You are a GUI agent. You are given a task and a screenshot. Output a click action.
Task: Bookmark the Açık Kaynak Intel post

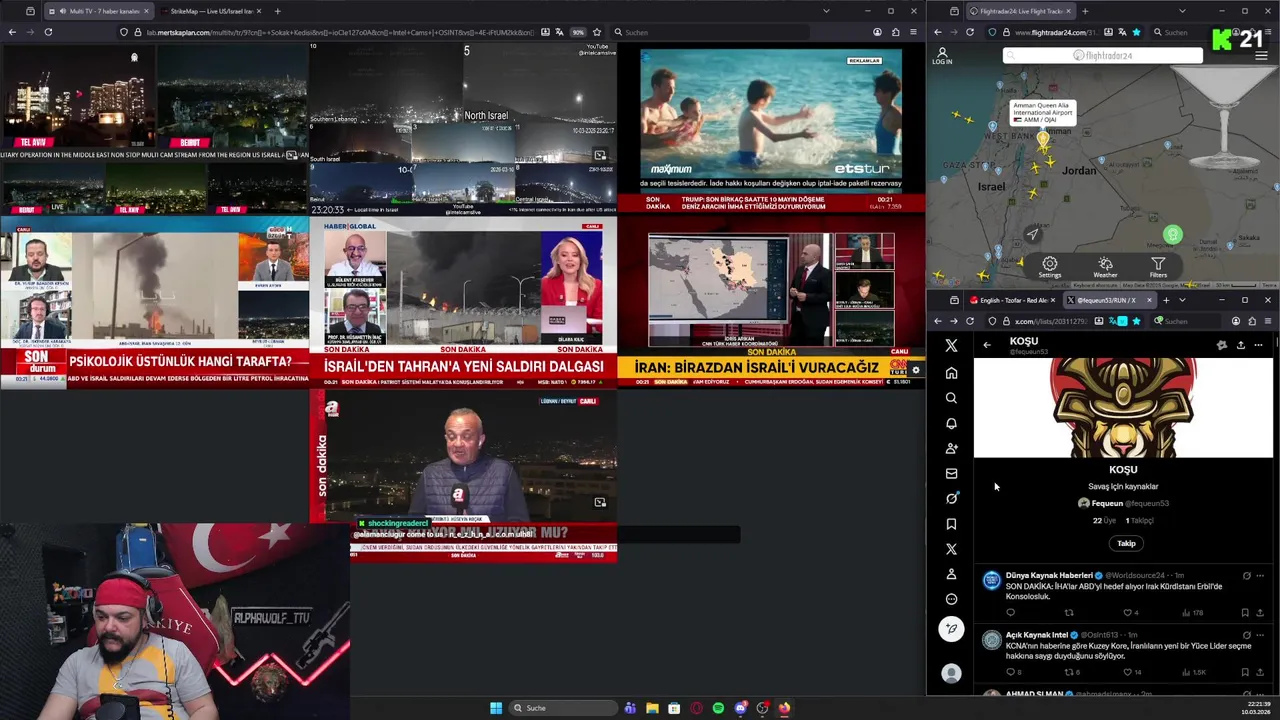point(1245,672)
